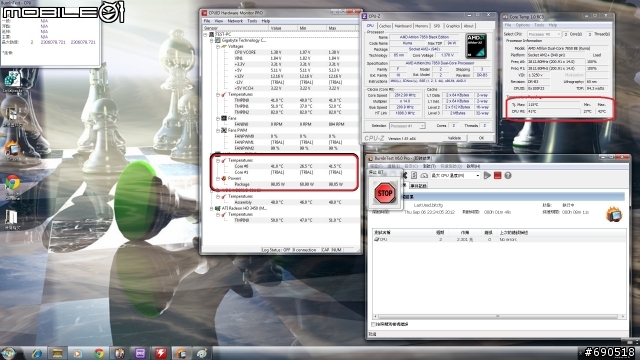Open the Selection processor dropdown in CPU-Z

pyautogui.click(x=407, y=126)
